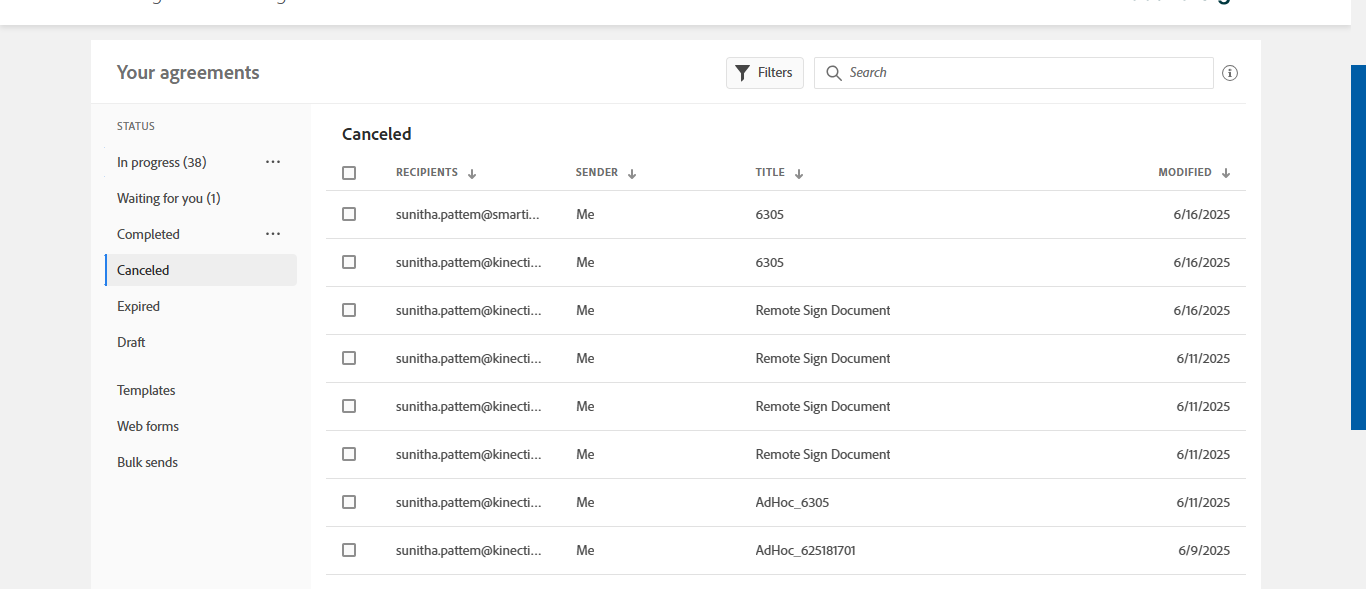The width and height of the screenshot is (1366, 589).
Task: Open the Web forms section
Action: pos(148,426)
